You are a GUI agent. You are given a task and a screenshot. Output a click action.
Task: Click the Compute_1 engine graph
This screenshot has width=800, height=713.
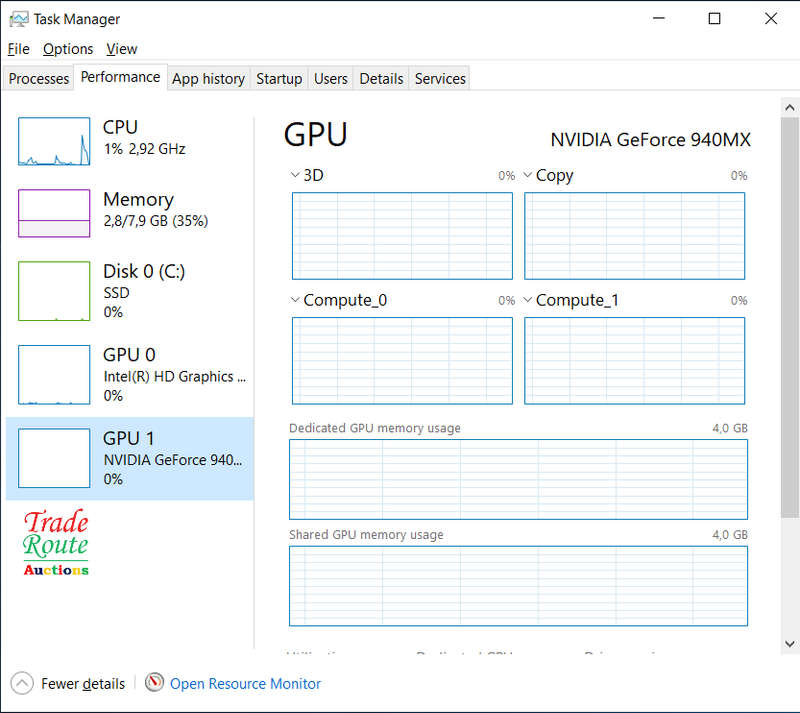(x=634, y=361)
